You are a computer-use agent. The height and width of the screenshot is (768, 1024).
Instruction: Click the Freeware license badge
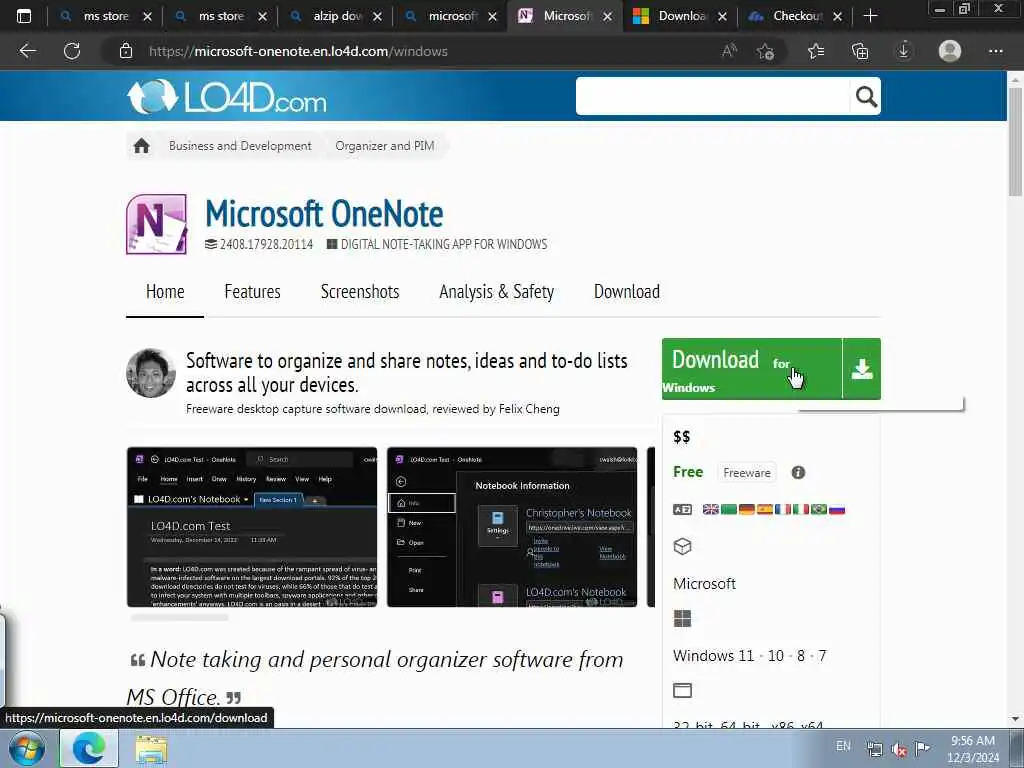[x=746, y=472]
